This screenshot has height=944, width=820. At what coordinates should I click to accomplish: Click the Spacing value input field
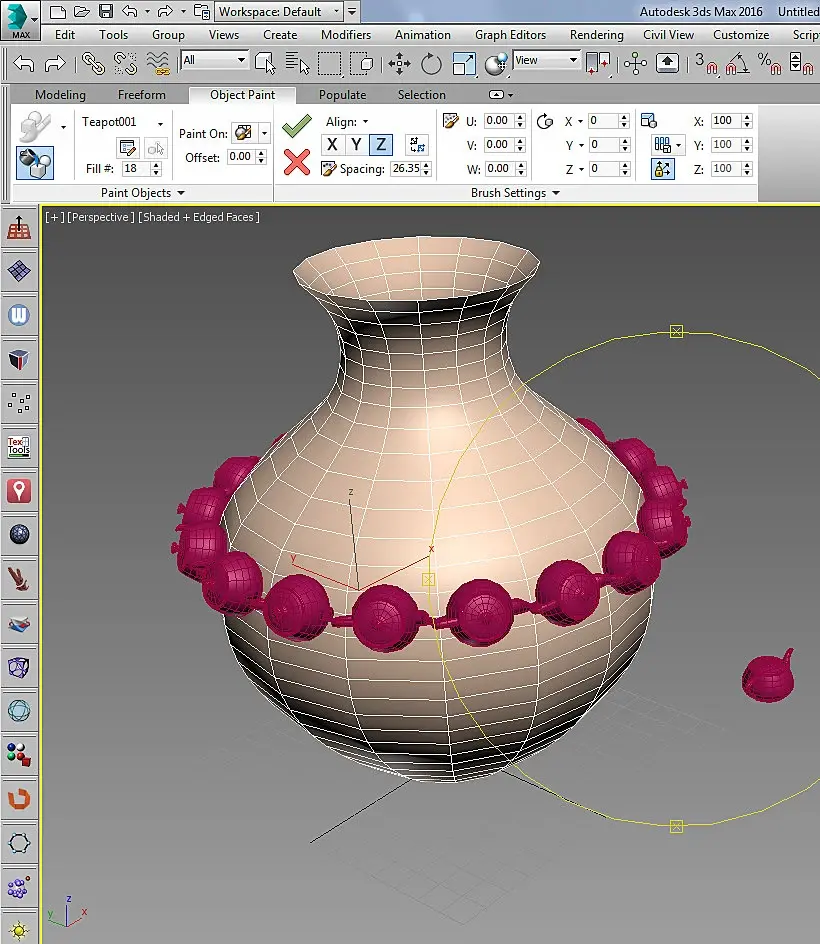point(406,169)
